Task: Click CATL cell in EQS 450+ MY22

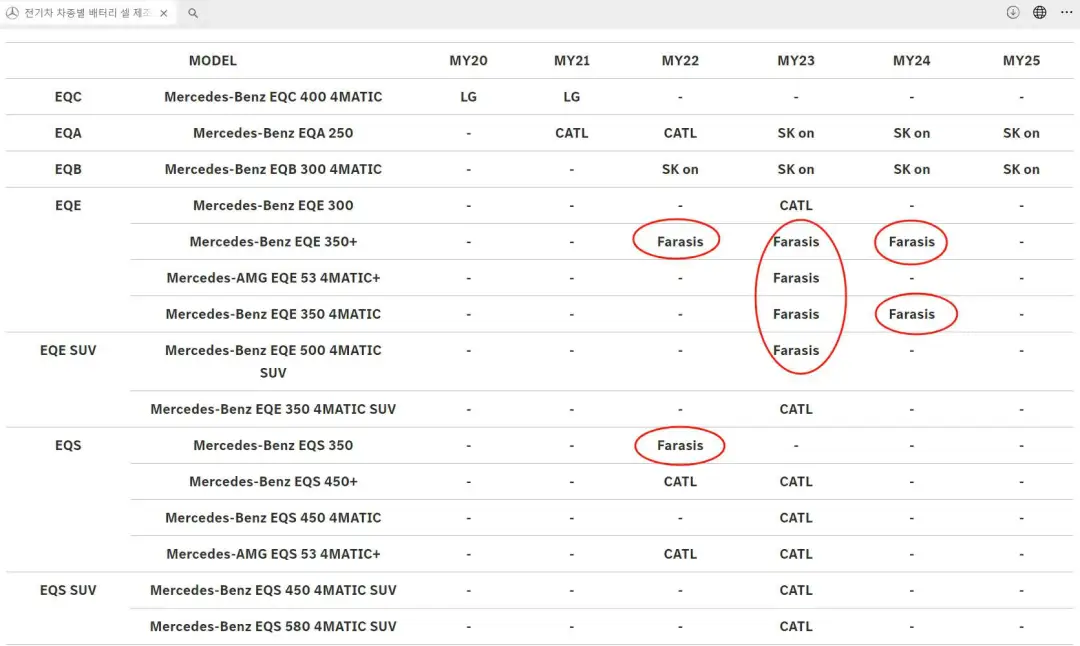Action: 680,481
